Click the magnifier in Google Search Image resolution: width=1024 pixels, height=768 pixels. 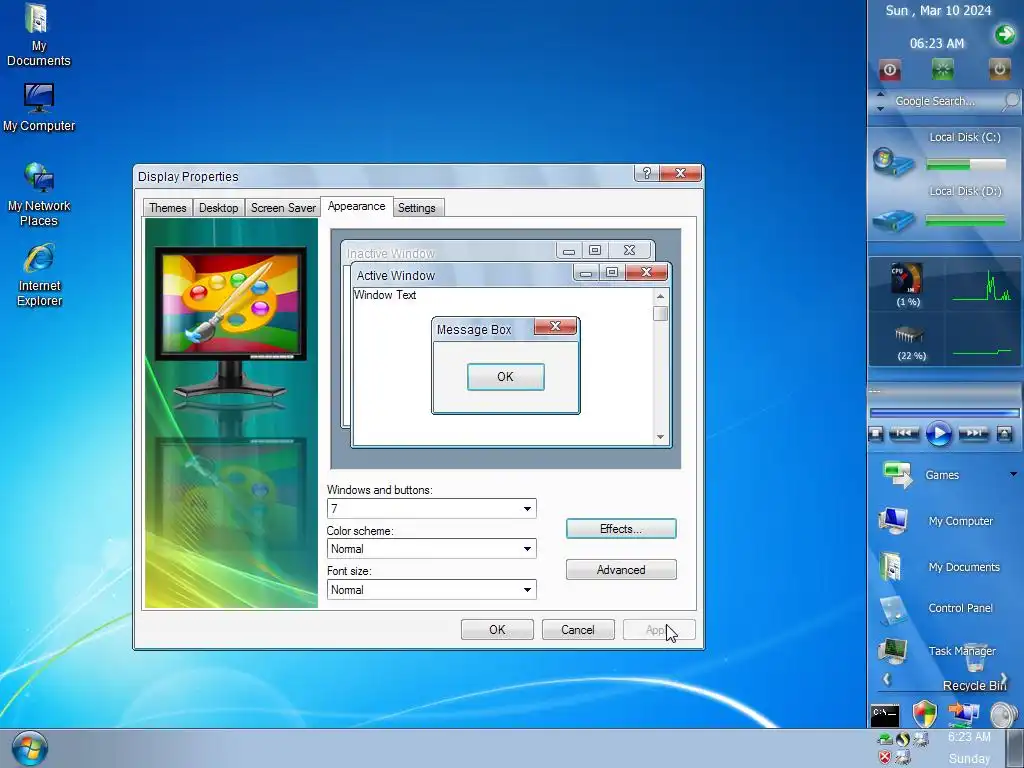click(x=1010, y=101)
